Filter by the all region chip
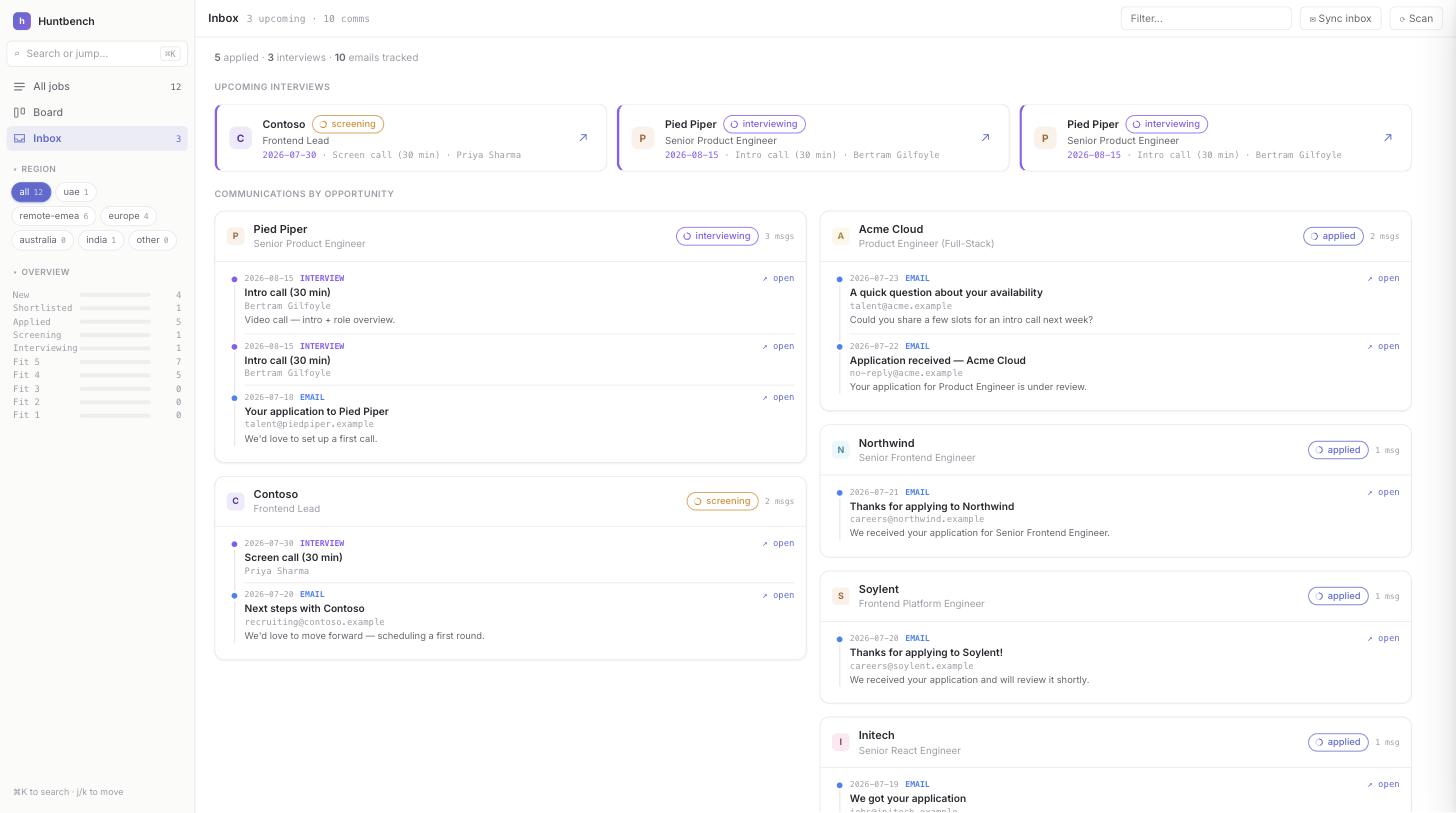1456x813 pixels. click(x=31, y=192)
